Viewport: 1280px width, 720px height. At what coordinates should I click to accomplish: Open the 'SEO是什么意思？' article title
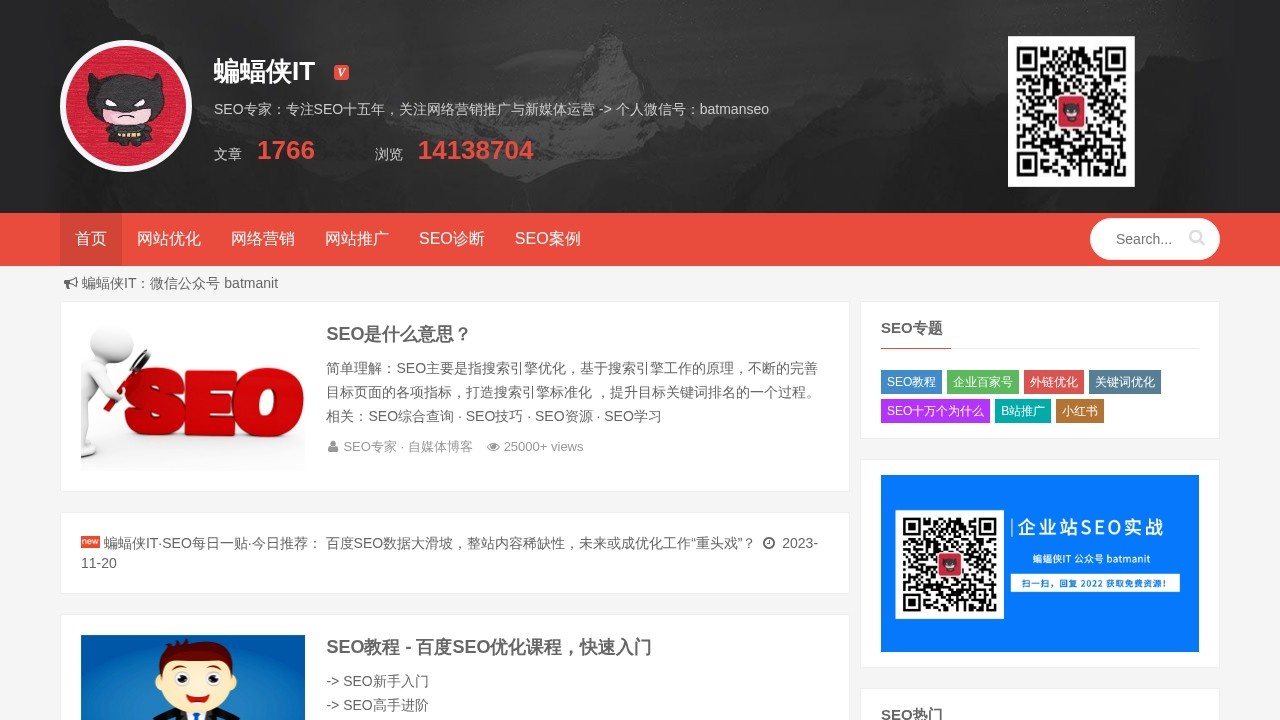(x=398, y=334)
